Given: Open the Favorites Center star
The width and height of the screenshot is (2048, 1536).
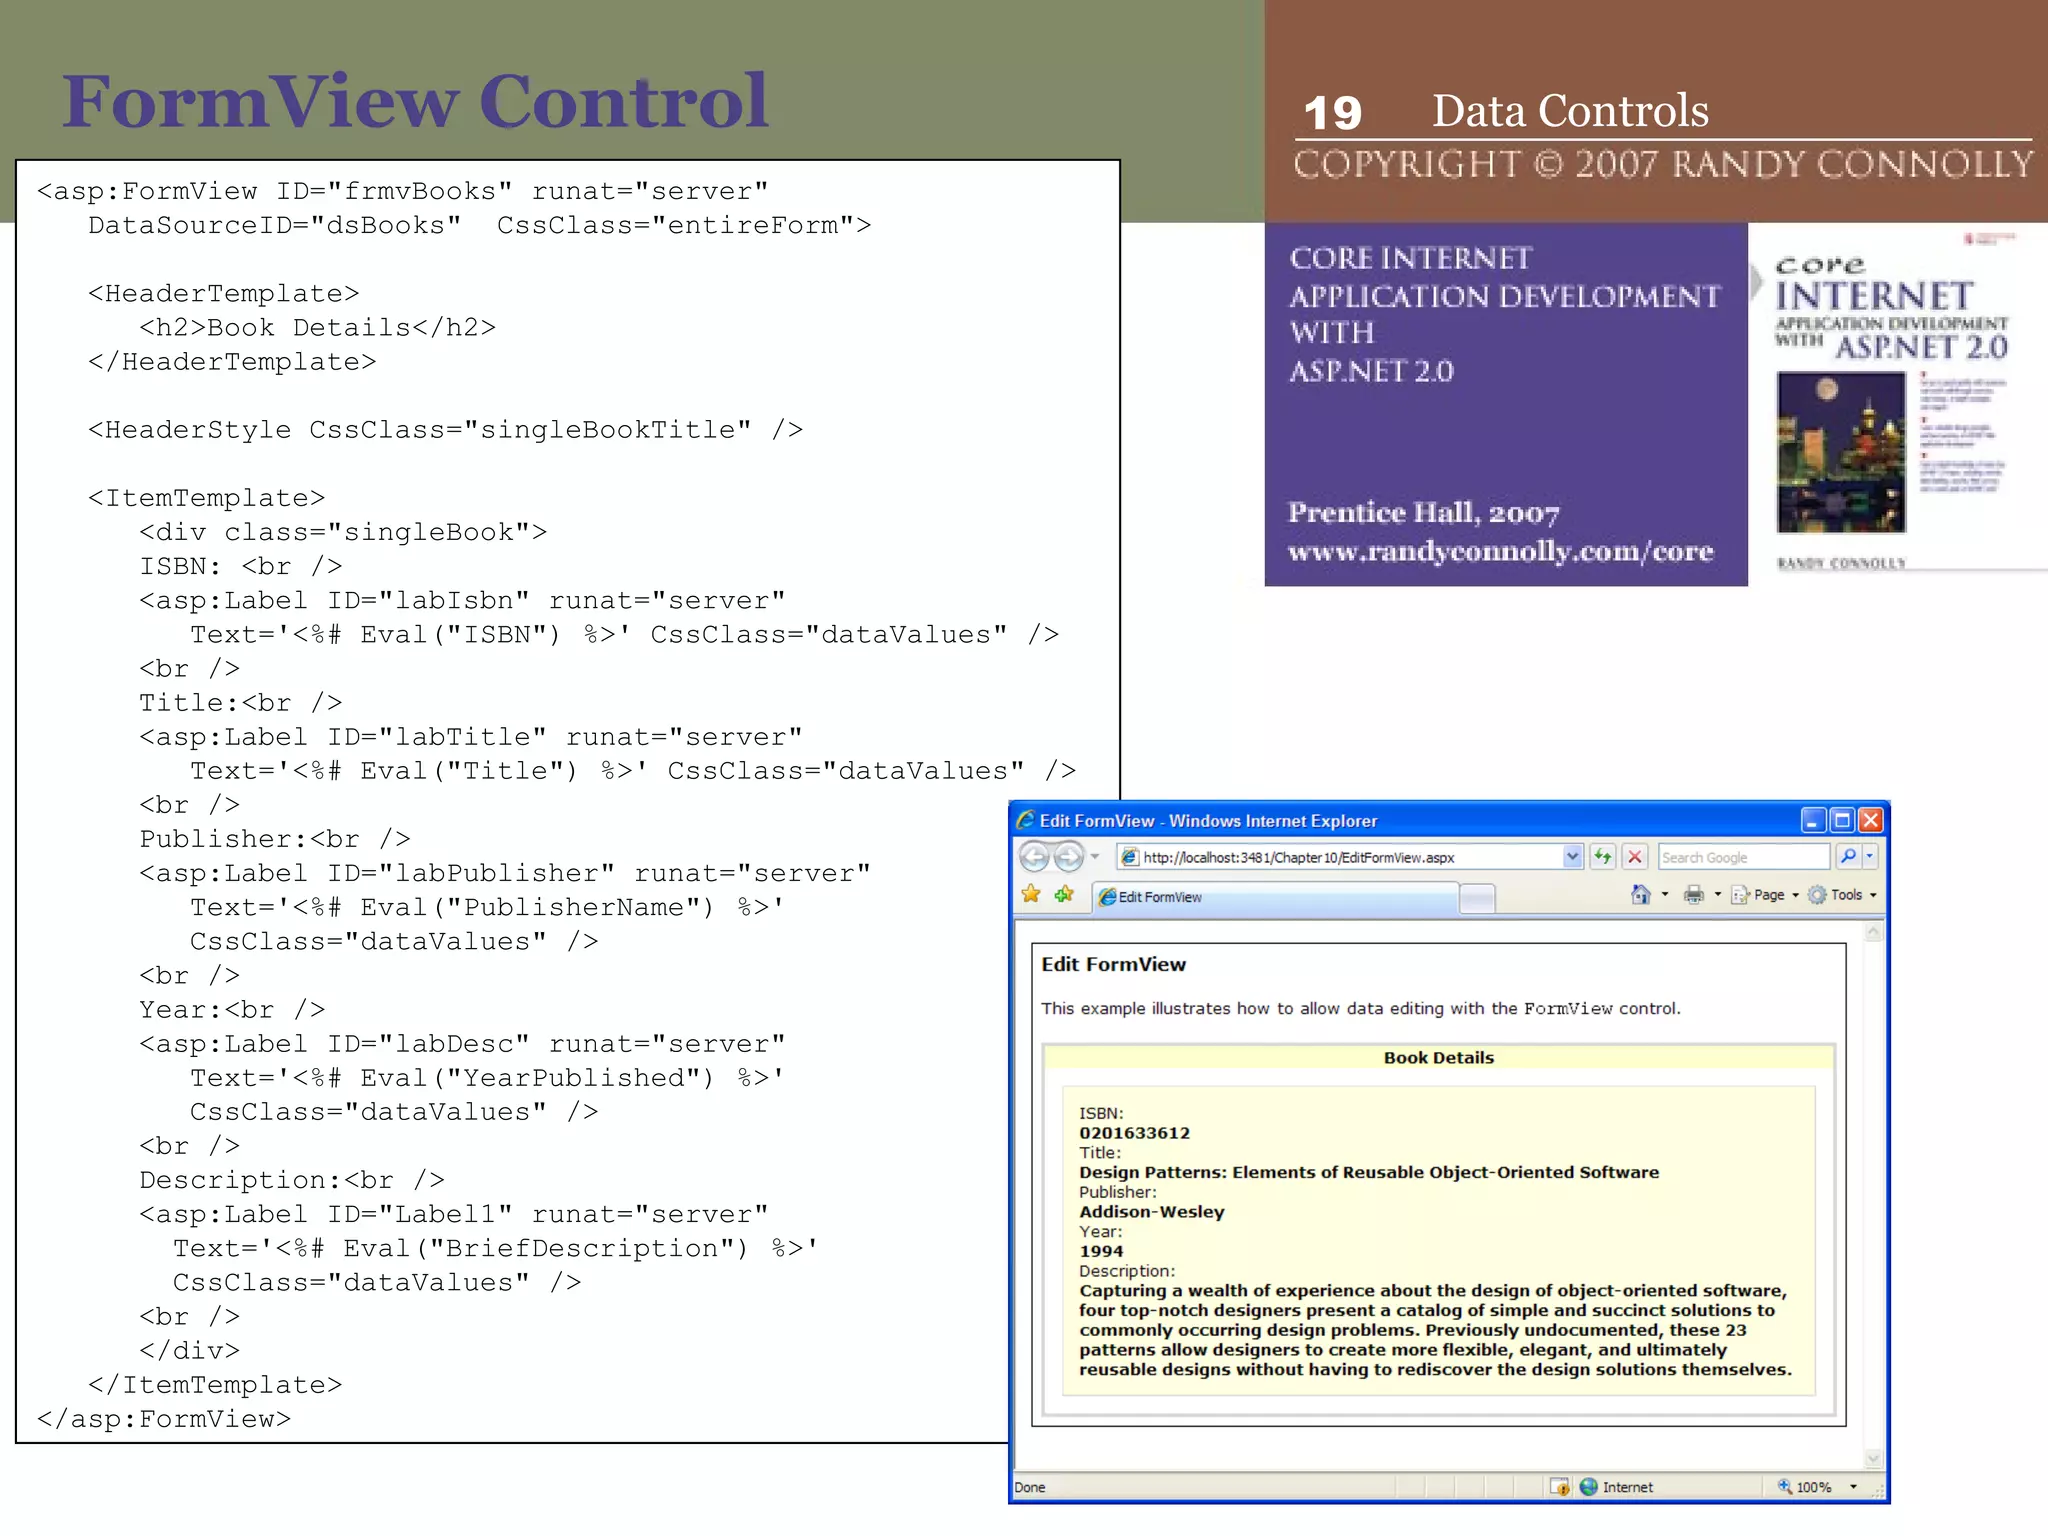Looking at the screenshot, I should click(1031, 895).
